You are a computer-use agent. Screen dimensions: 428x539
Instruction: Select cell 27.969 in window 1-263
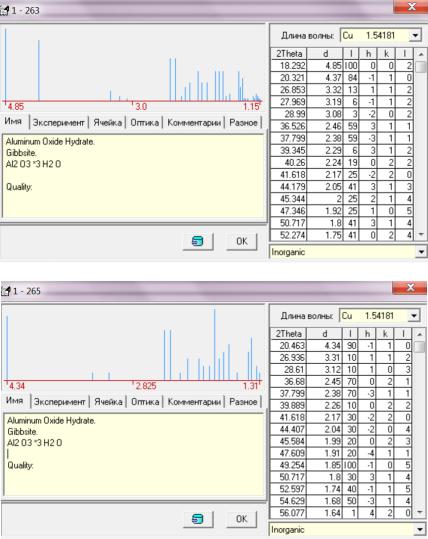(289, 102)
